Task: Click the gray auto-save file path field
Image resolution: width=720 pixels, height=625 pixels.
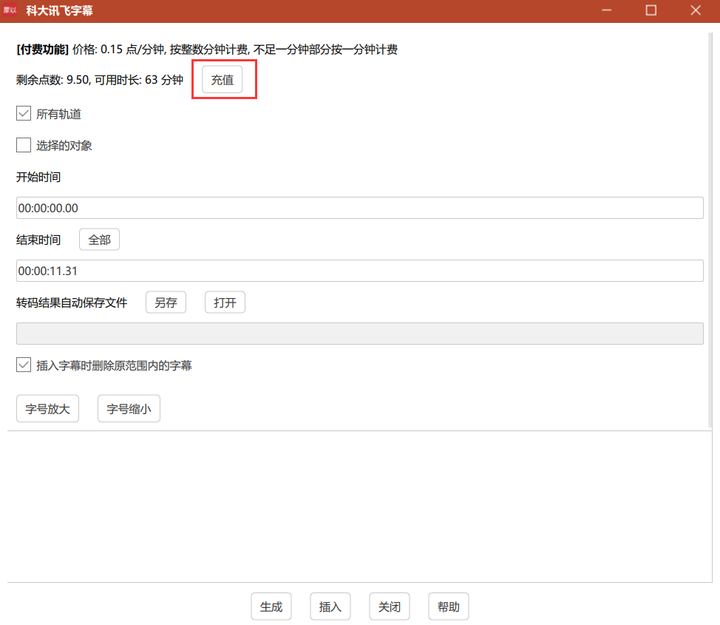Action: click(360, 333)
